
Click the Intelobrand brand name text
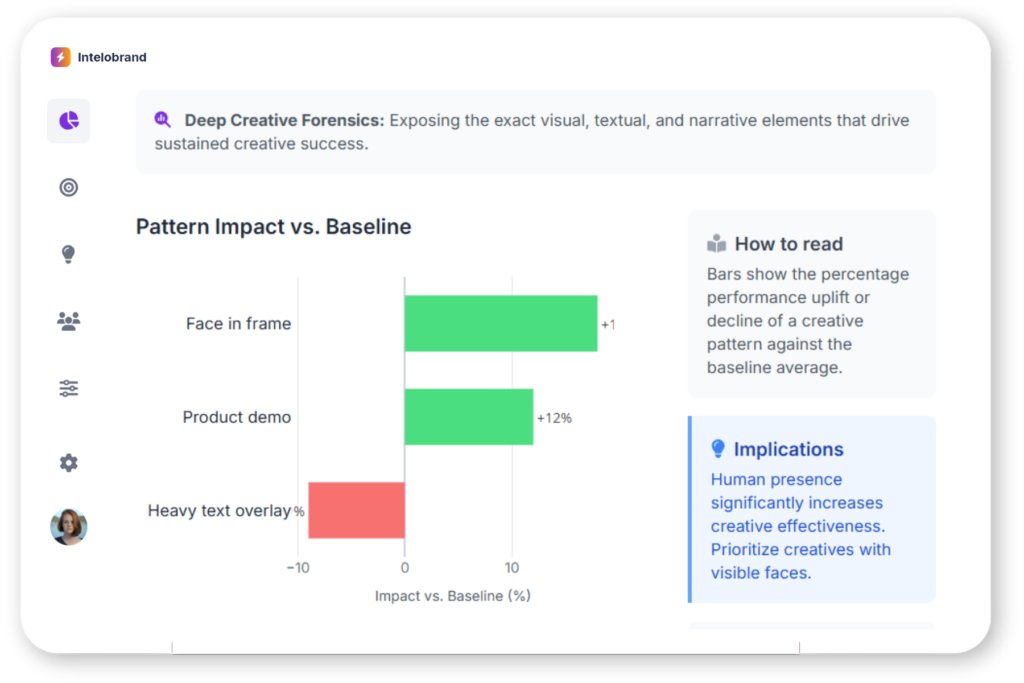[x=112, y=57]
